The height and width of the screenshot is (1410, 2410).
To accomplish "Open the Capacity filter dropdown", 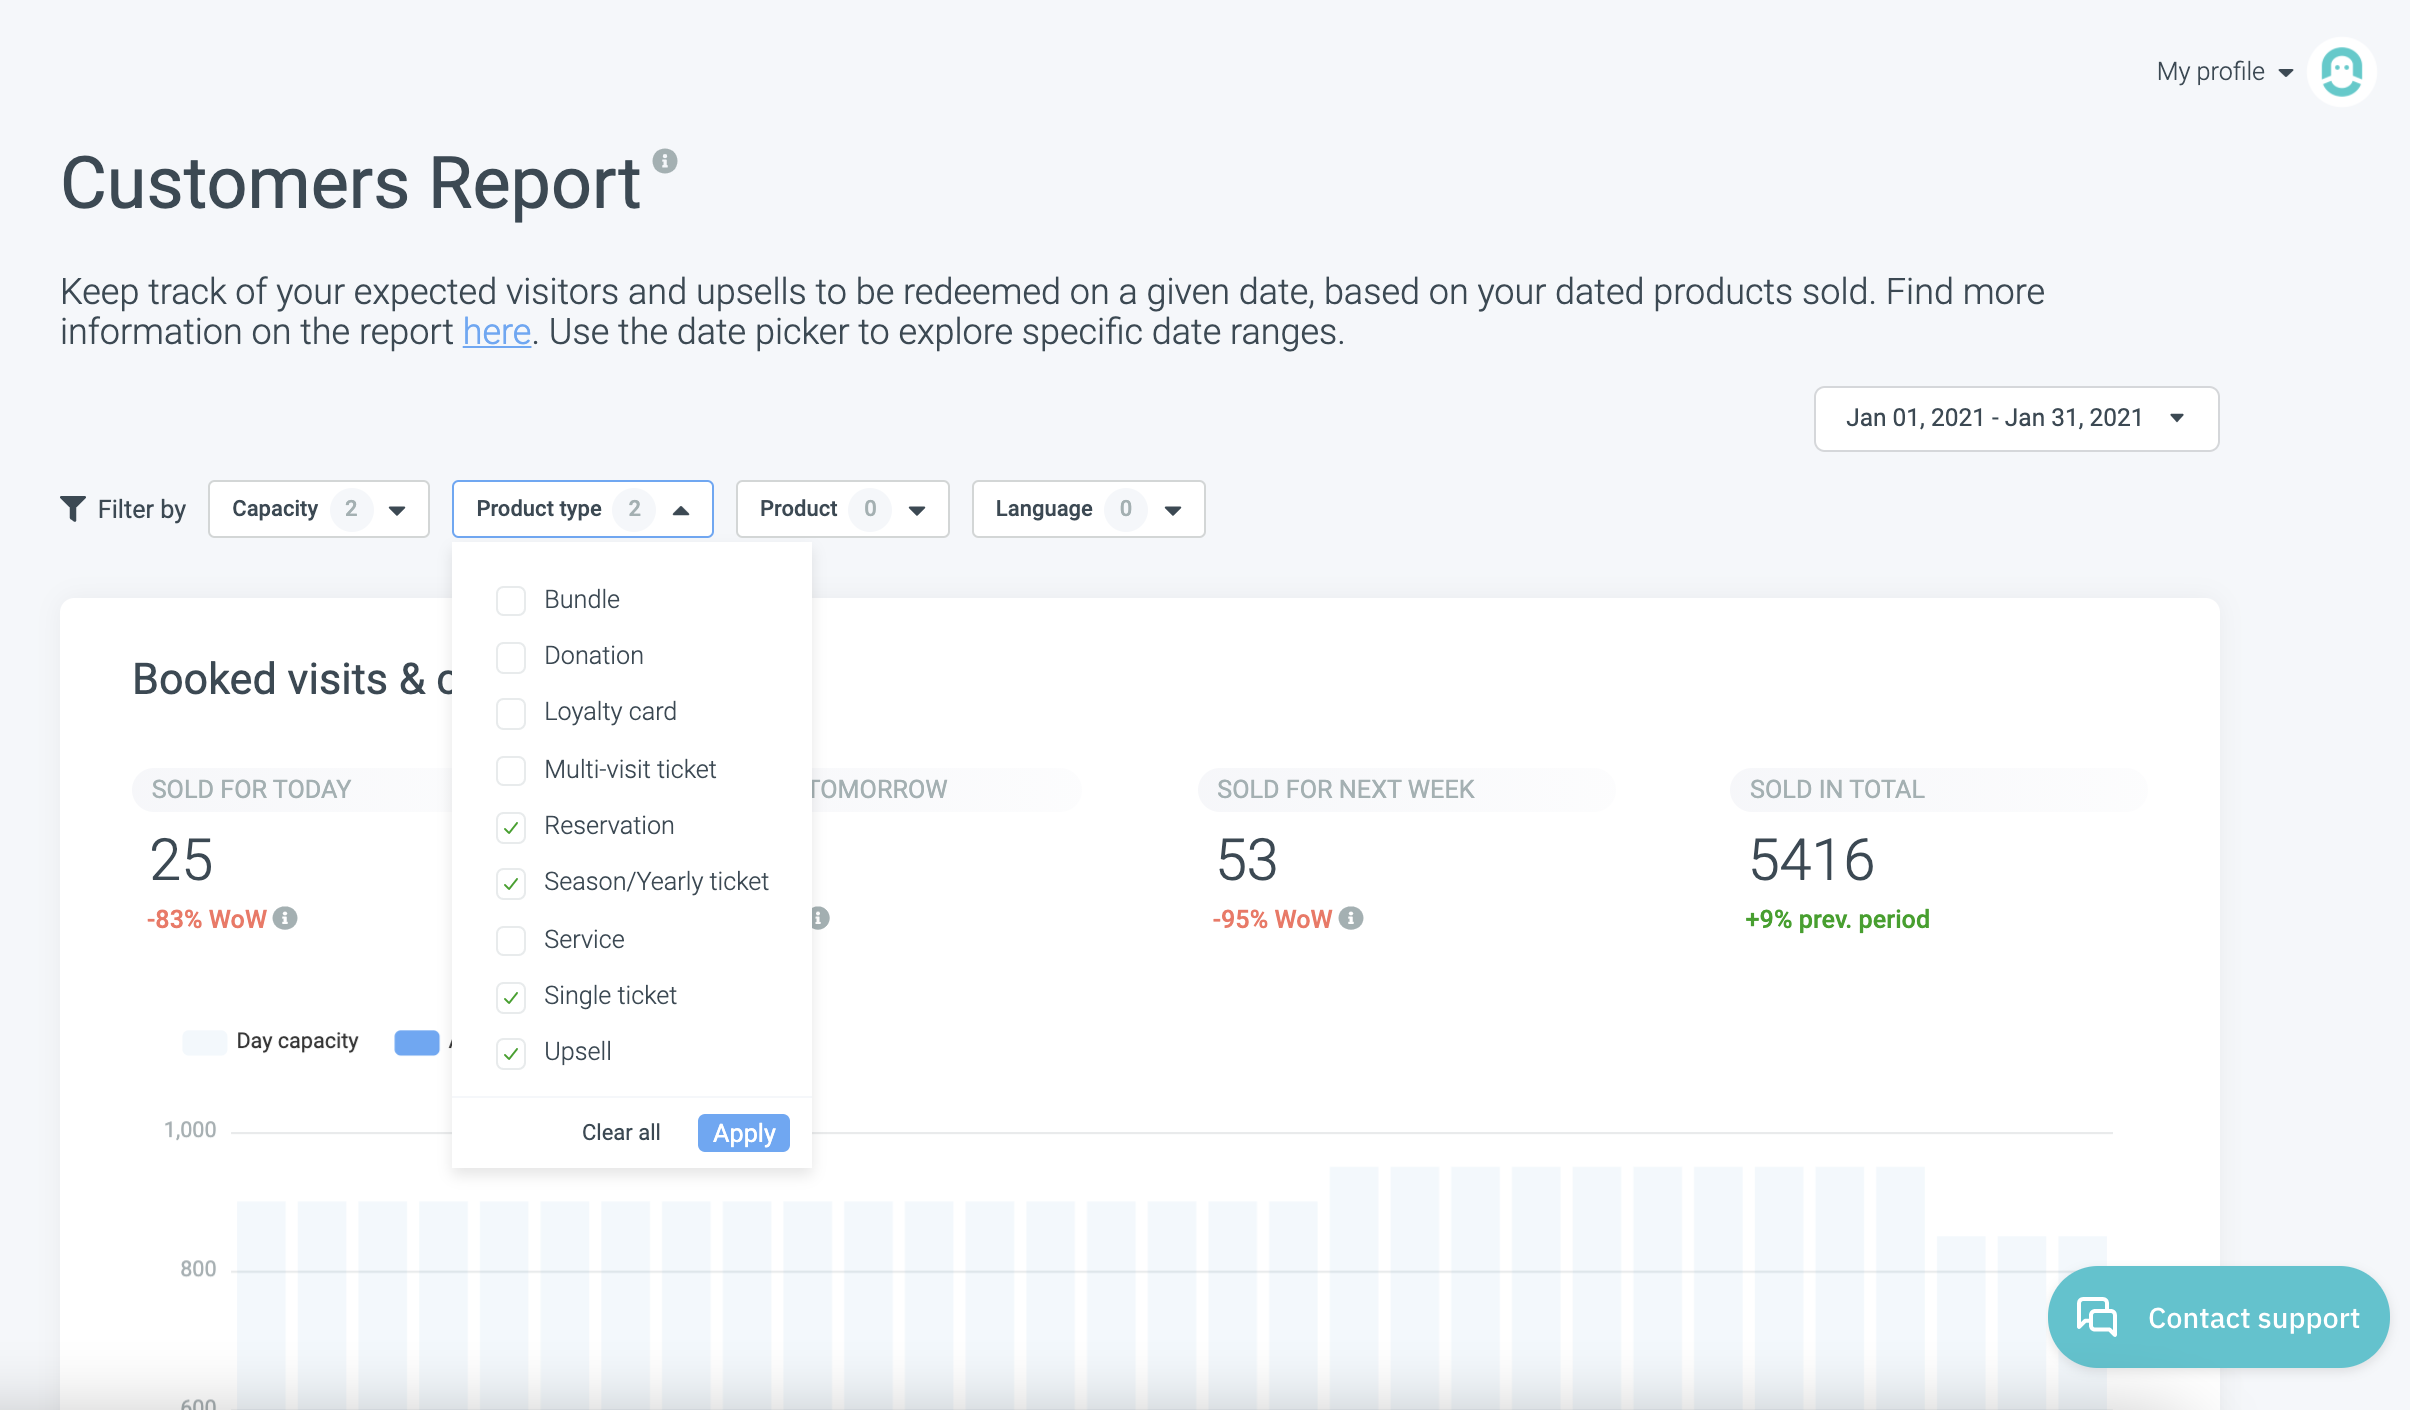I will coord(318,509).
